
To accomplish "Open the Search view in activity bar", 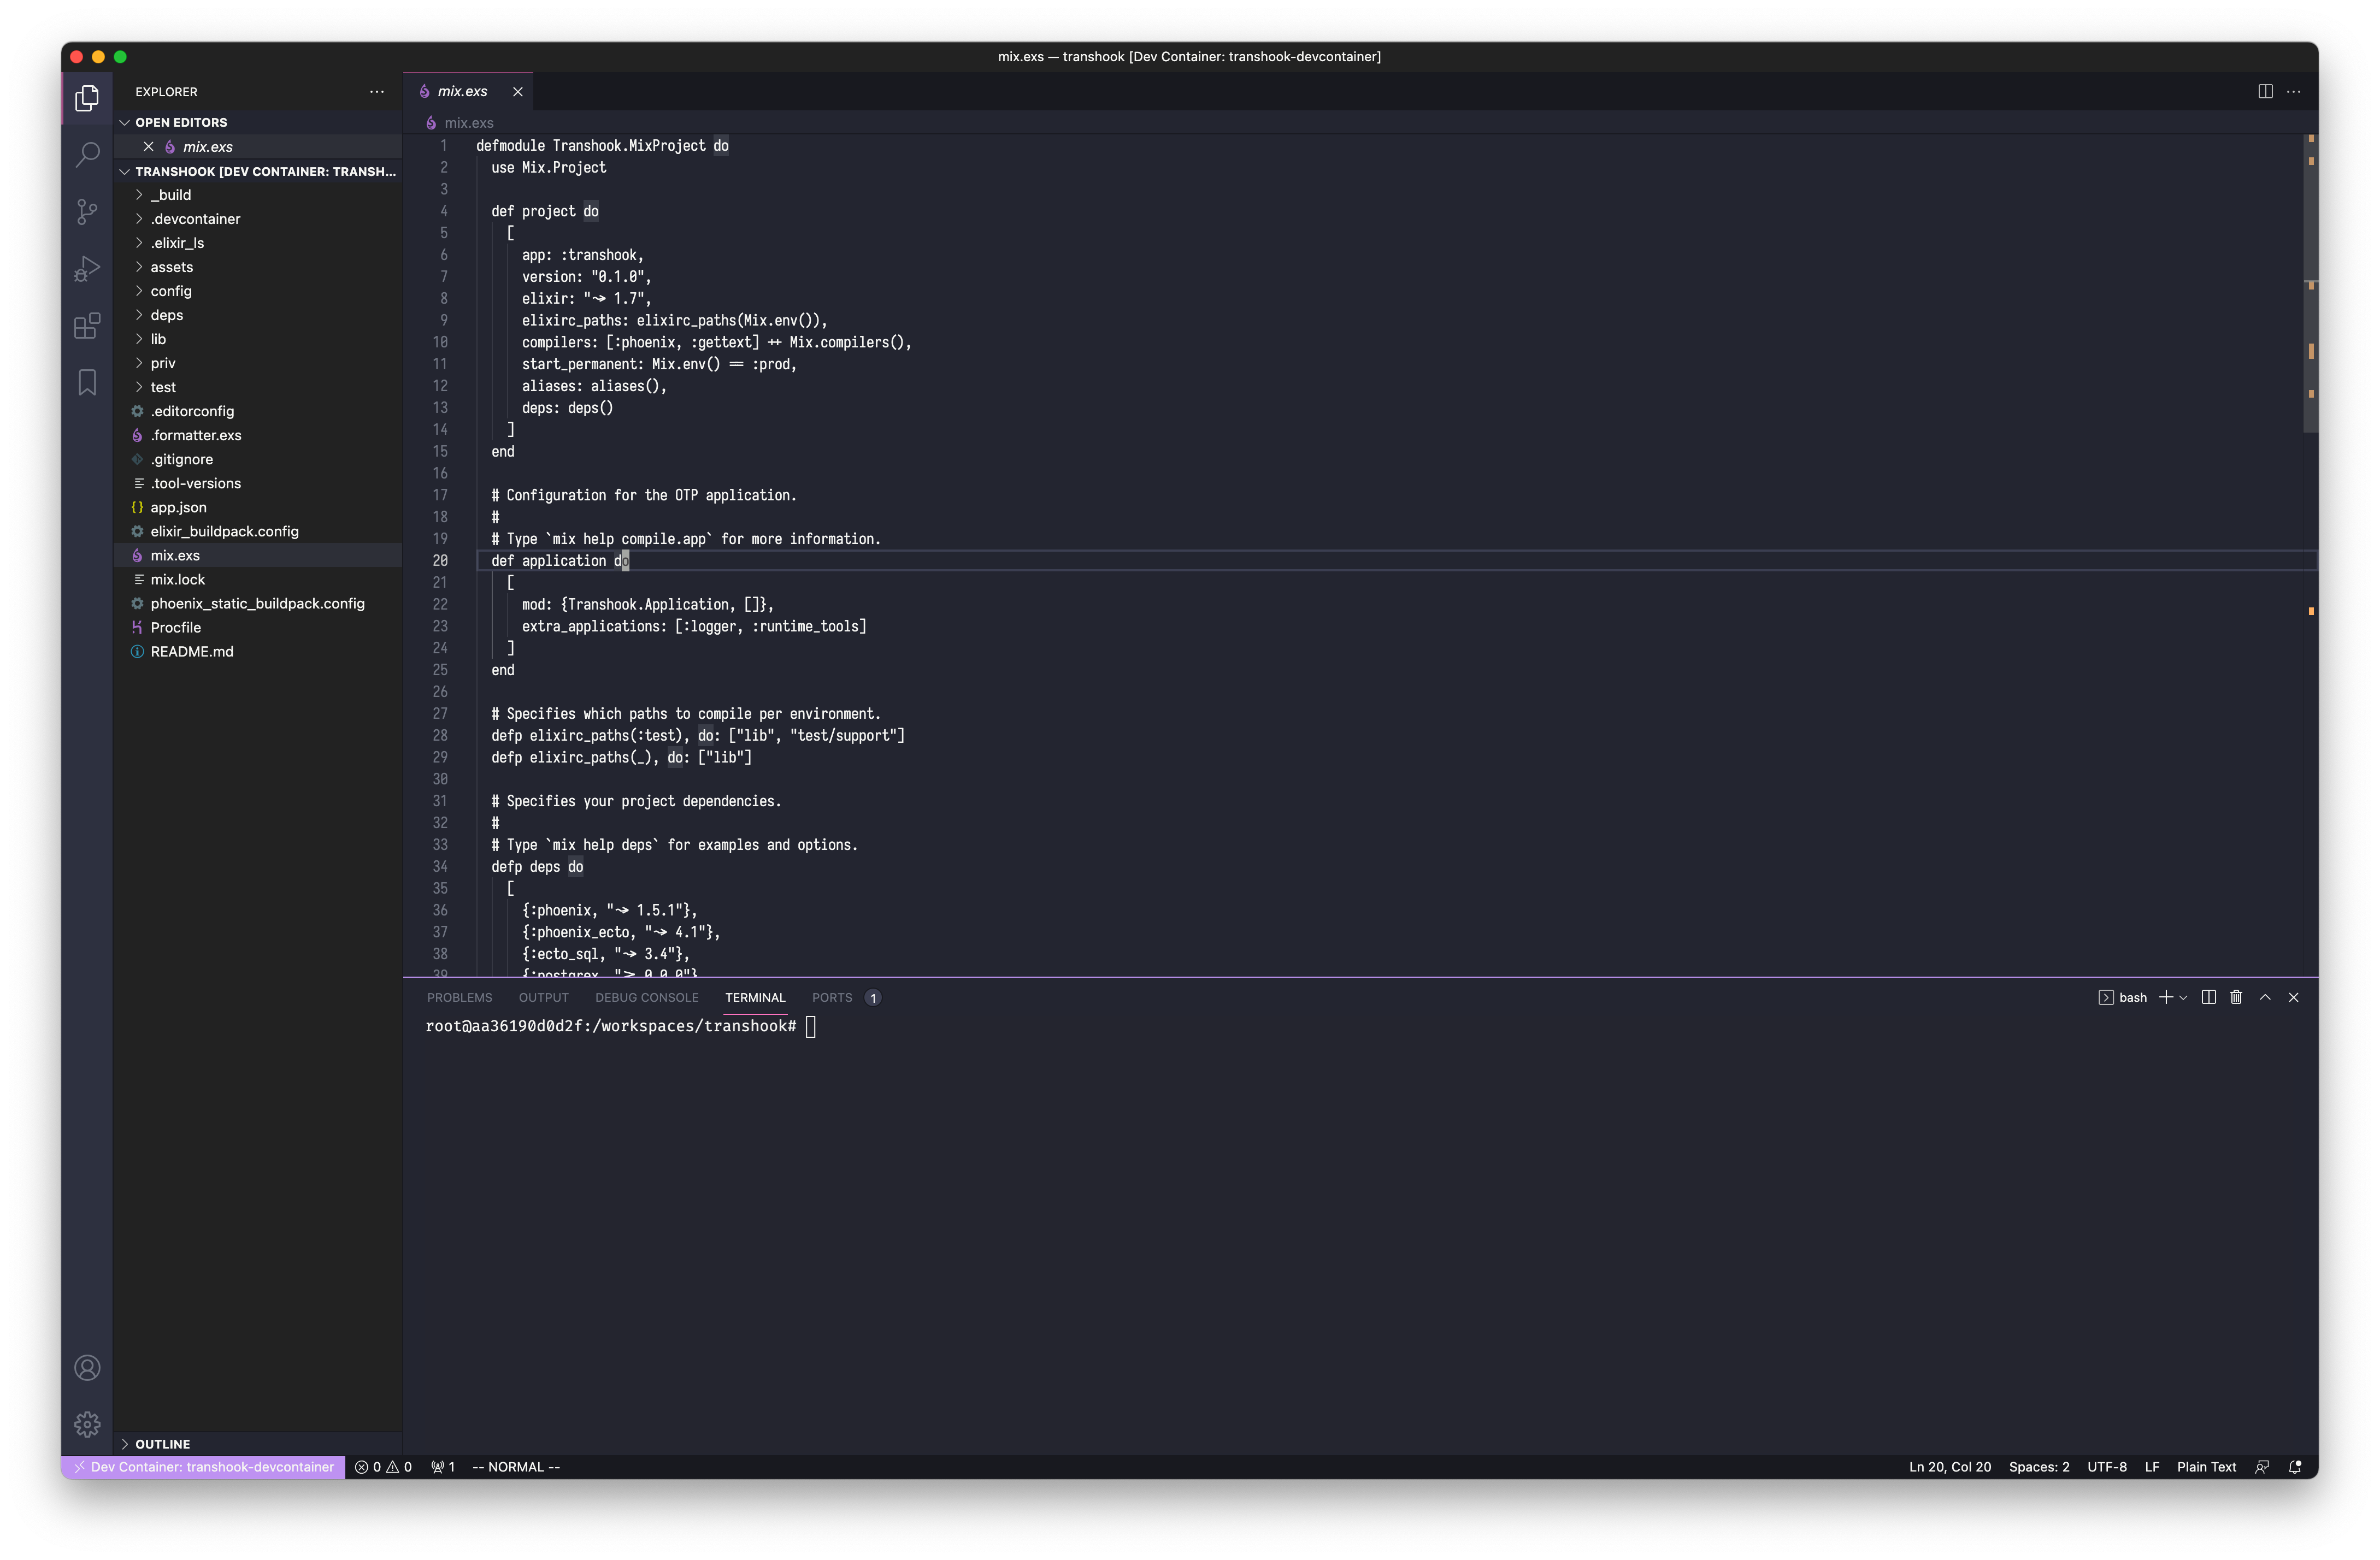I will tap(87, 154).
